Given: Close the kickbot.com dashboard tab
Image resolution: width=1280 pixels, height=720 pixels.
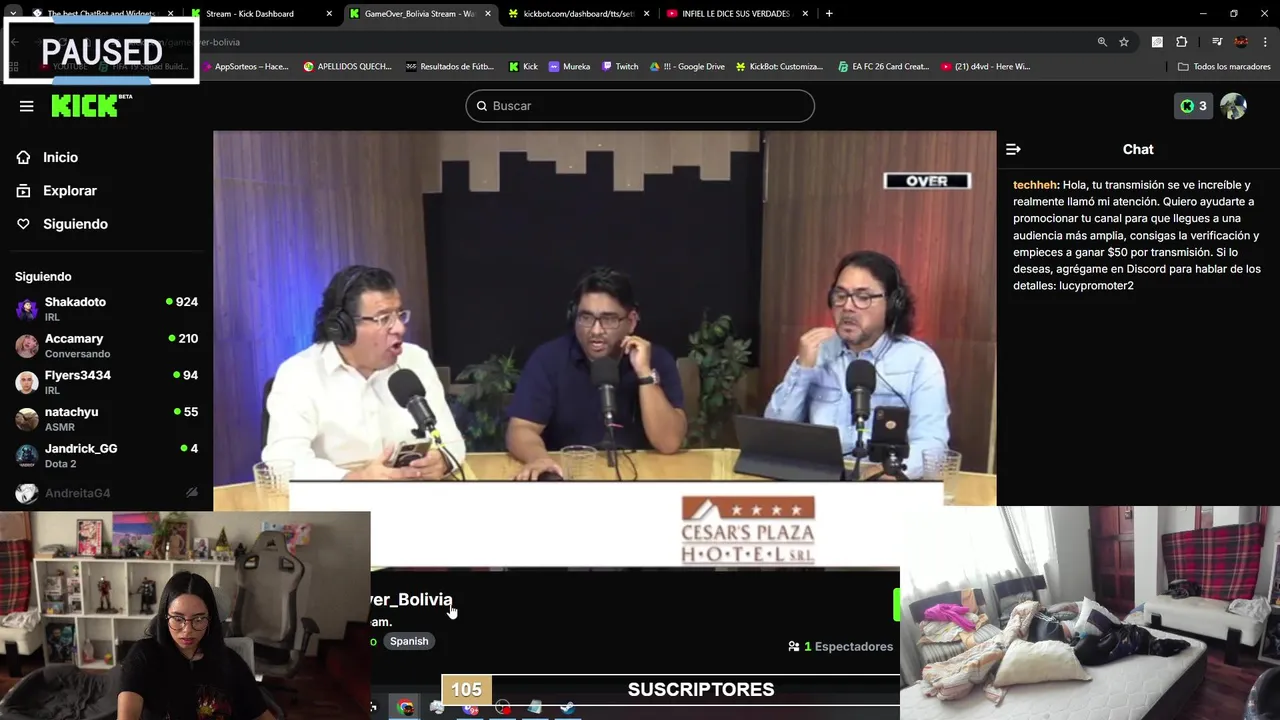Looking at the screenshot, I should [646, 14].
